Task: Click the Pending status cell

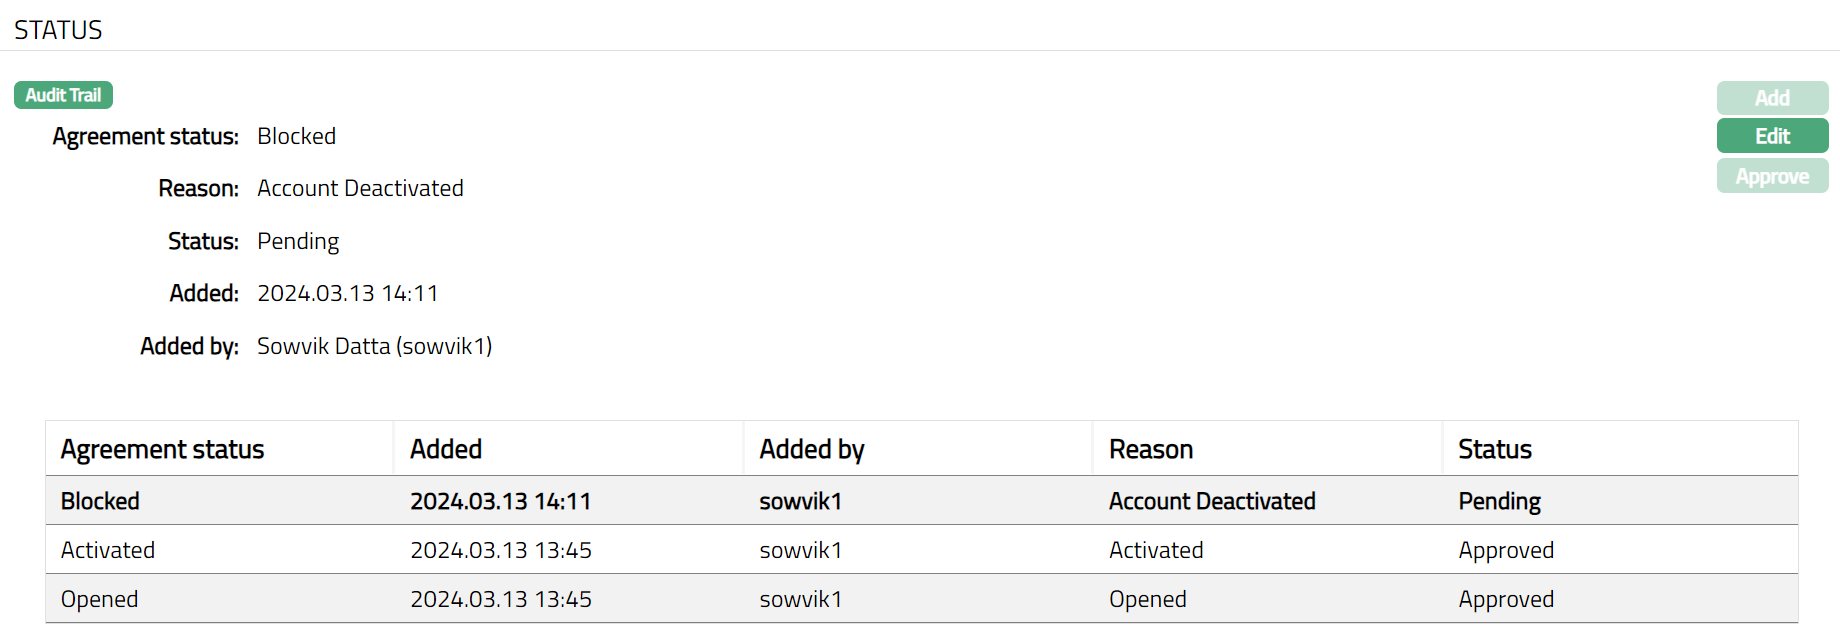Action: (x=1499, y=501)
